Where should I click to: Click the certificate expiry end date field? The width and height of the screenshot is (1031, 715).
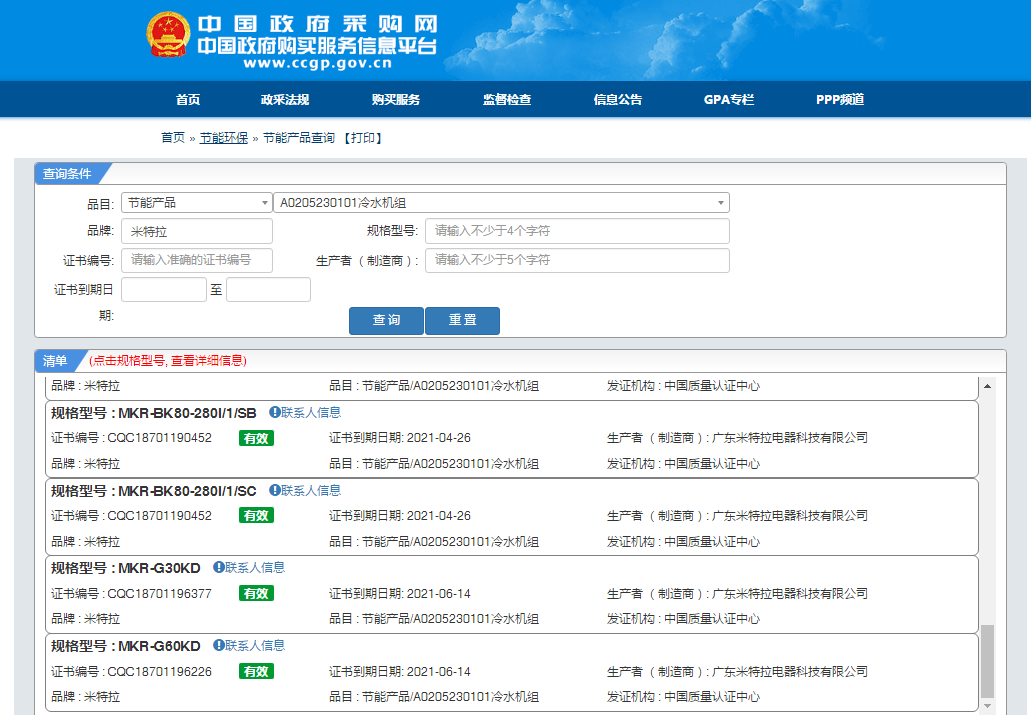pyautogui.click(x=268, y=289)
